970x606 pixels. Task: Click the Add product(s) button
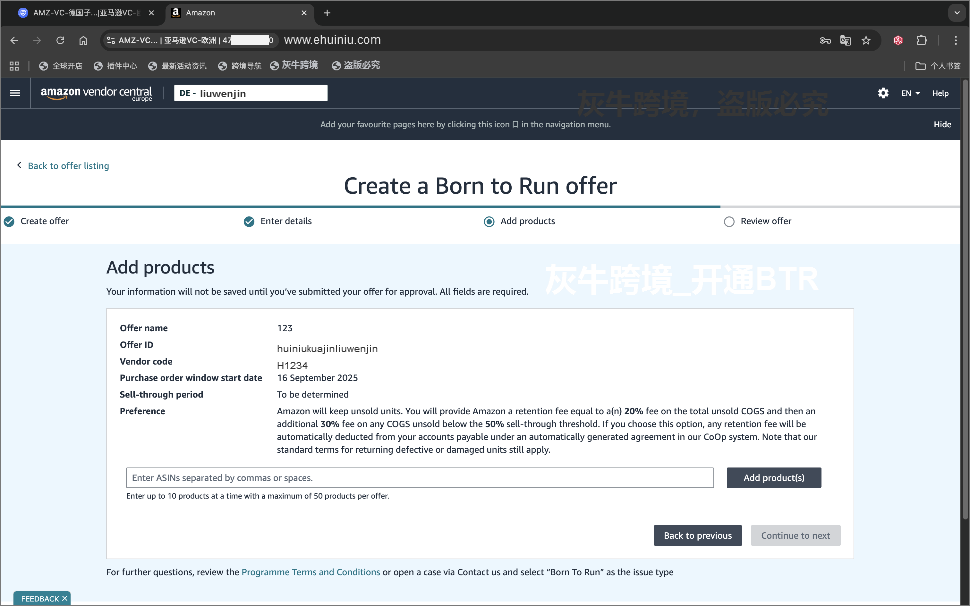tap(773, 478)
